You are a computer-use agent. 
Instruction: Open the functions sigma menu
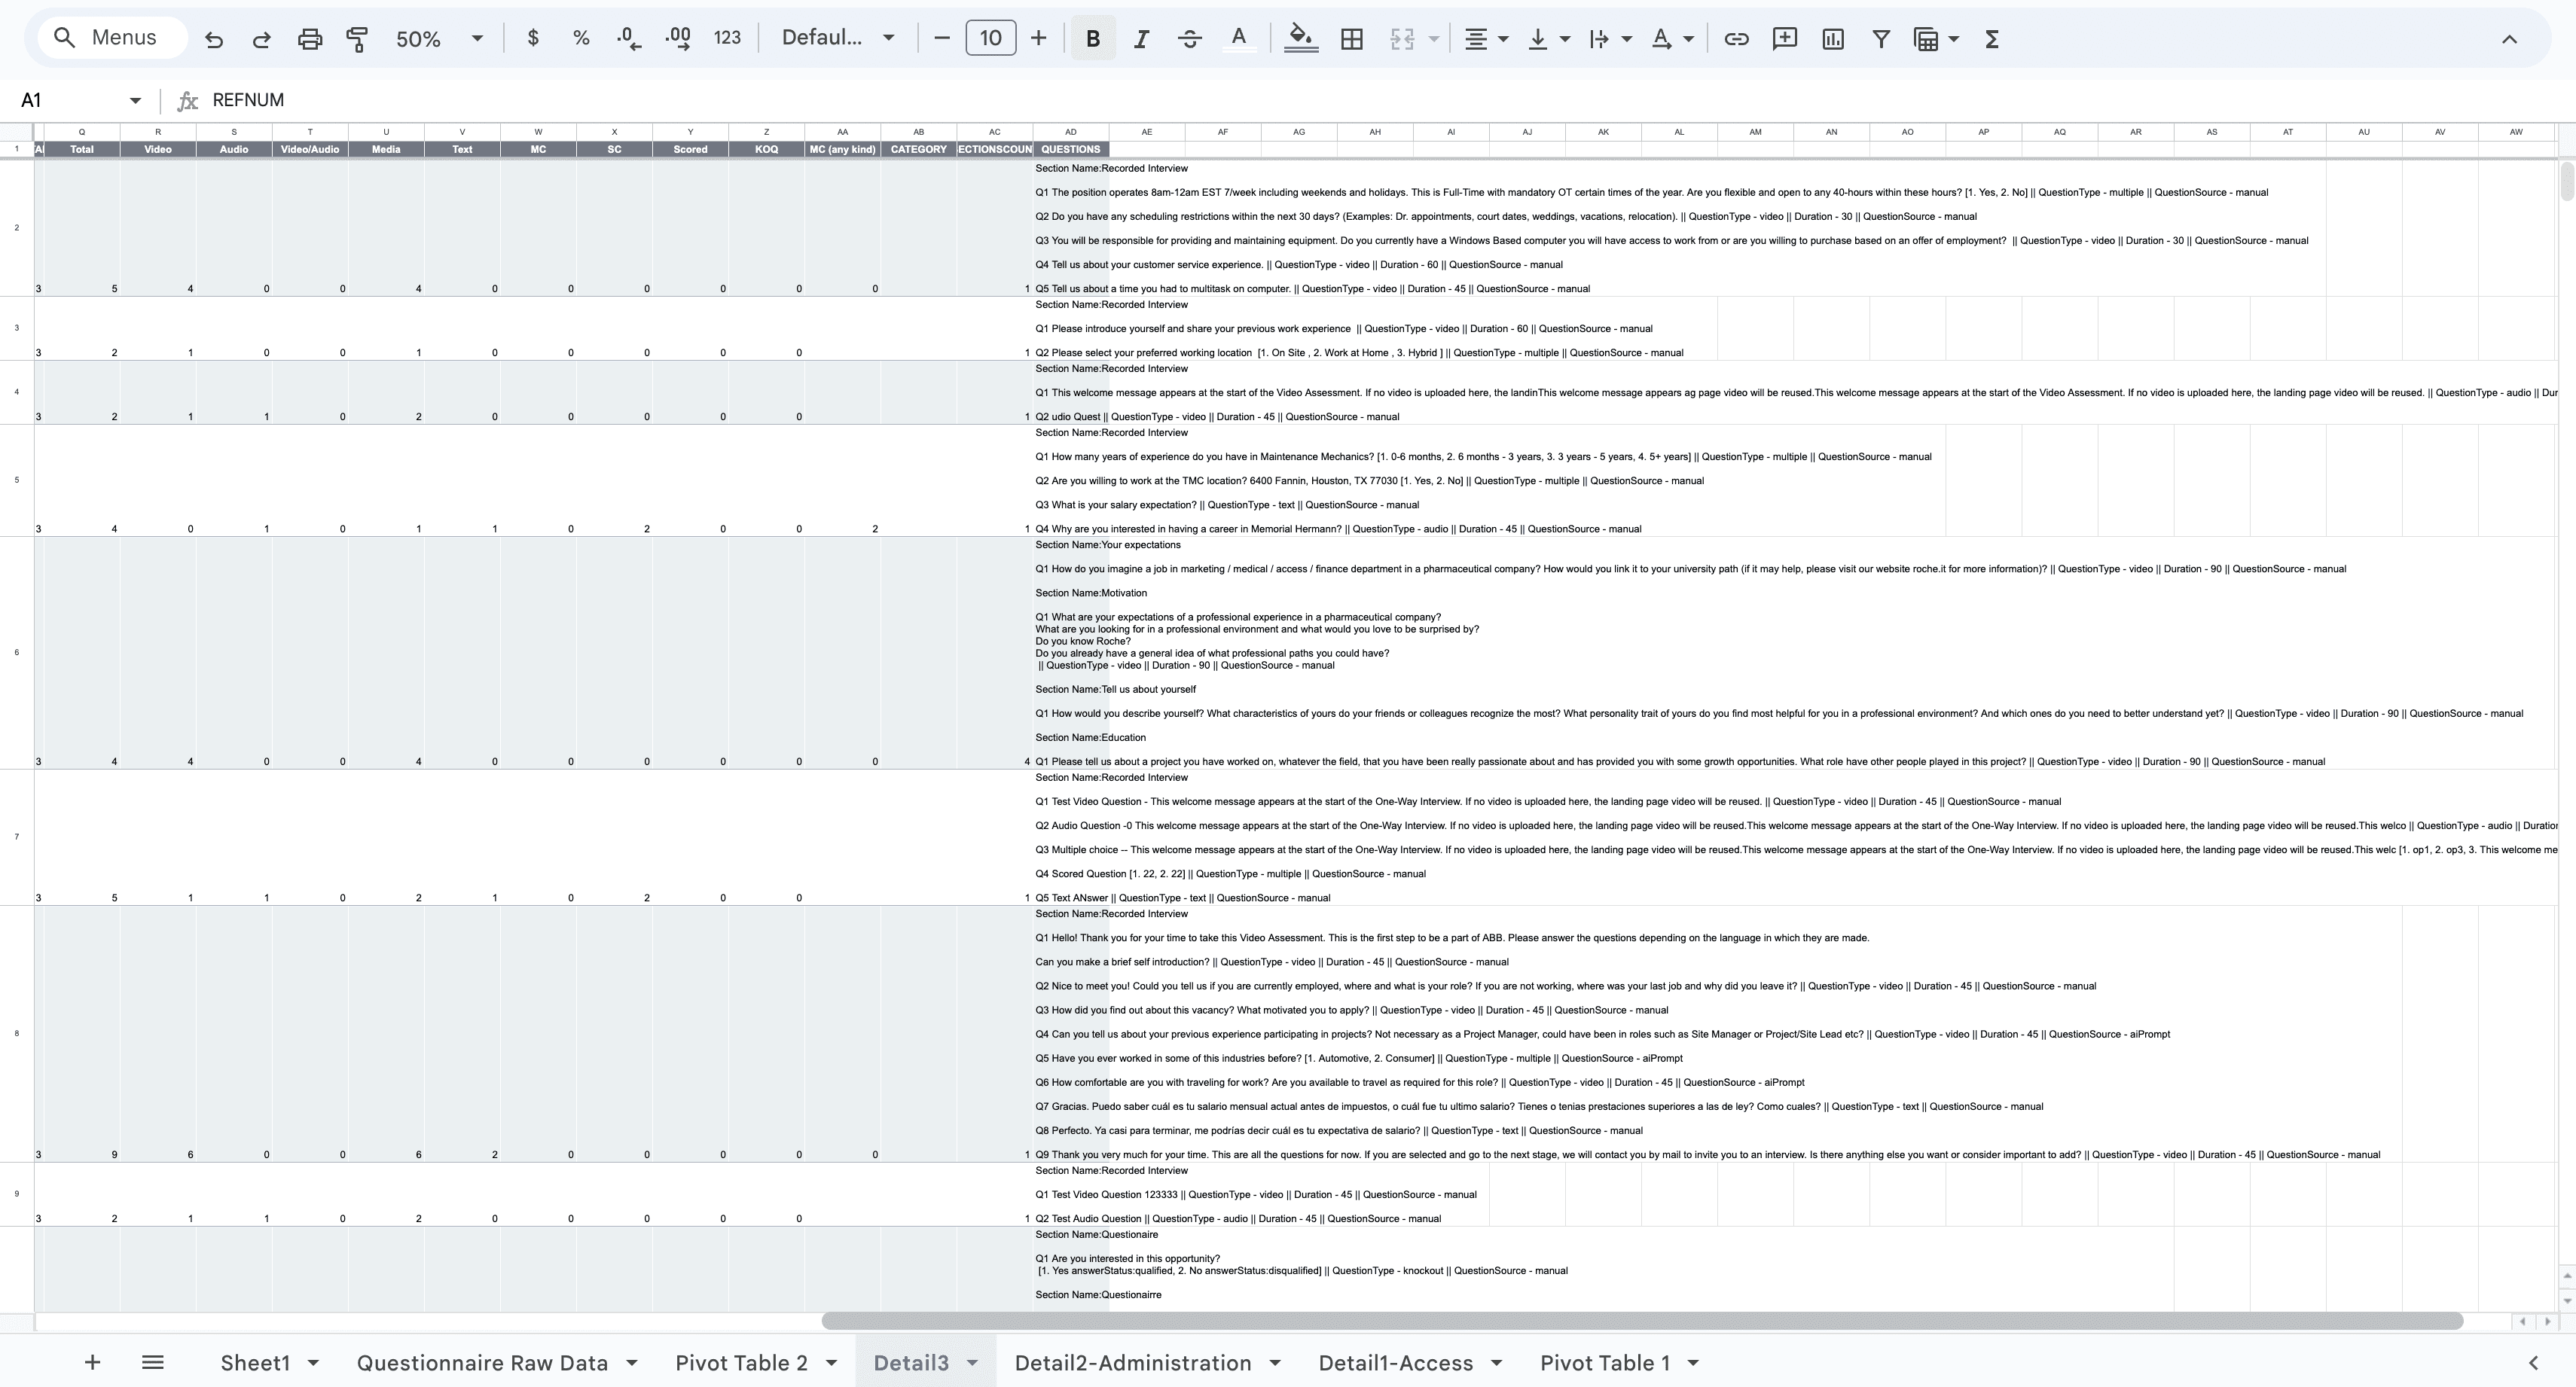[x=1991, y=39]
